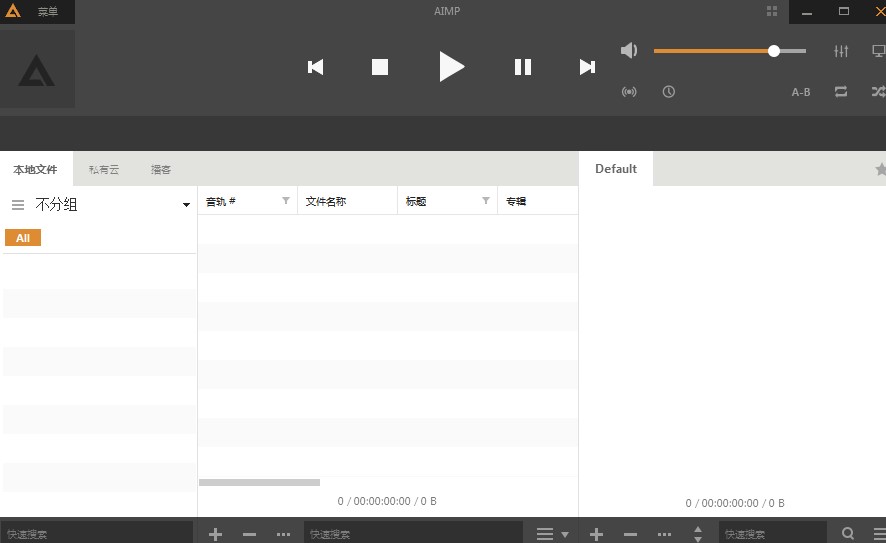Click the Play button
Image resolution: width=886 pixels, height=543 pixels.
point(452,67)
